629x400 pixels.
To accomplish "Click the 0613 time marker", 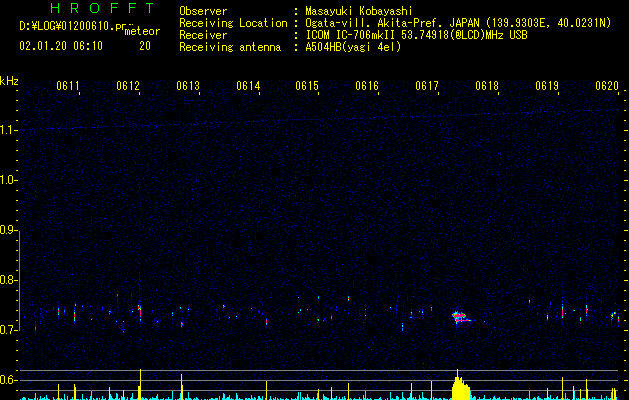I will click(188, 86).
